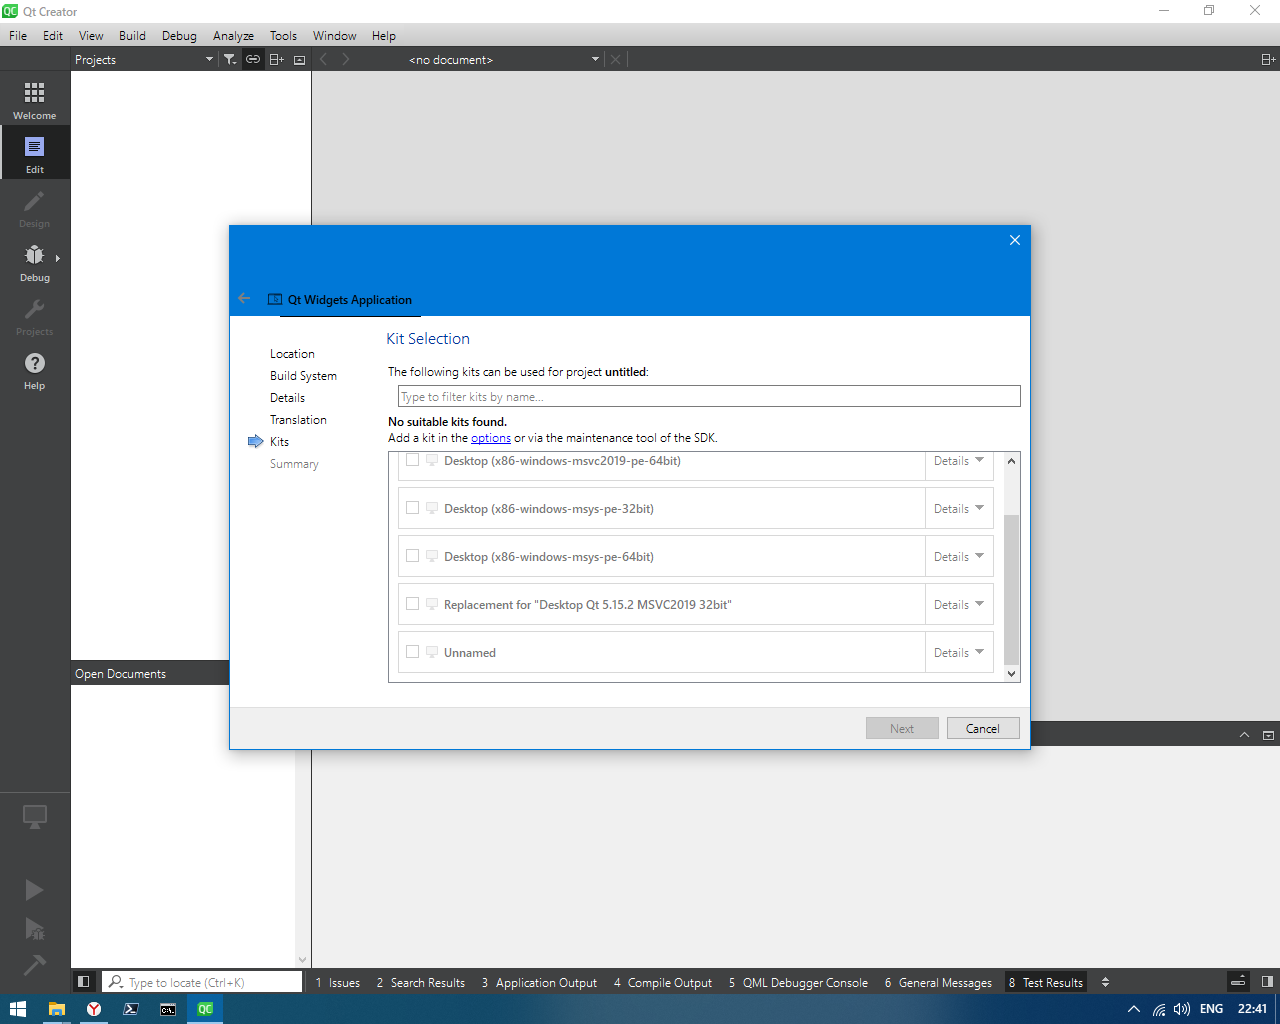Check the Desktop msys-pe-64bit kit
Image resolution: width=1280 pixels, height=1024 pixels.
coord(412,556)
